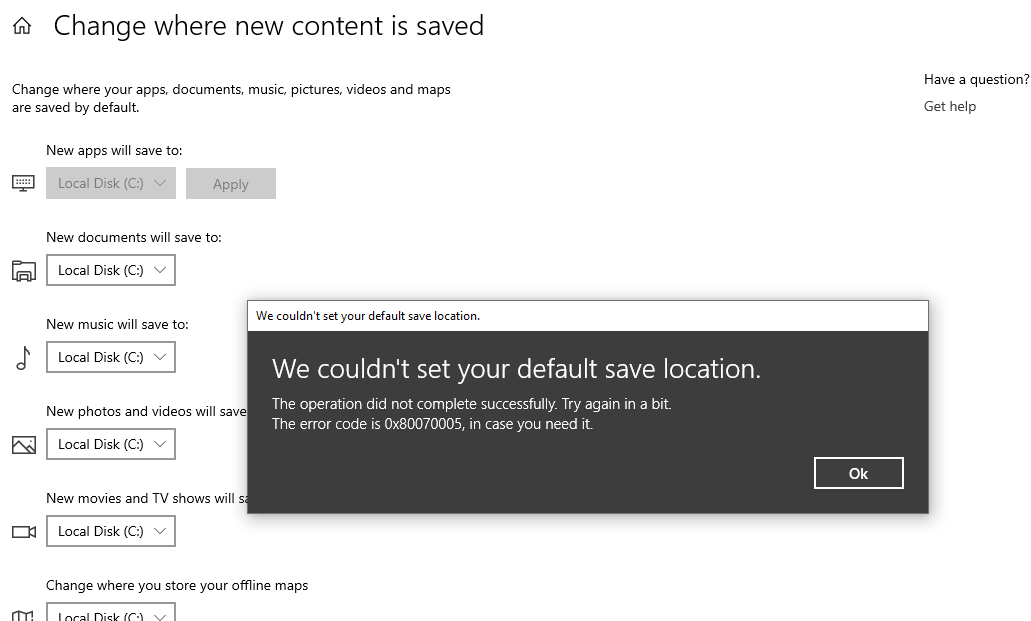Open the New documents save location dropdown
Screen dimensions: 1031x621
tap(110, 270)
